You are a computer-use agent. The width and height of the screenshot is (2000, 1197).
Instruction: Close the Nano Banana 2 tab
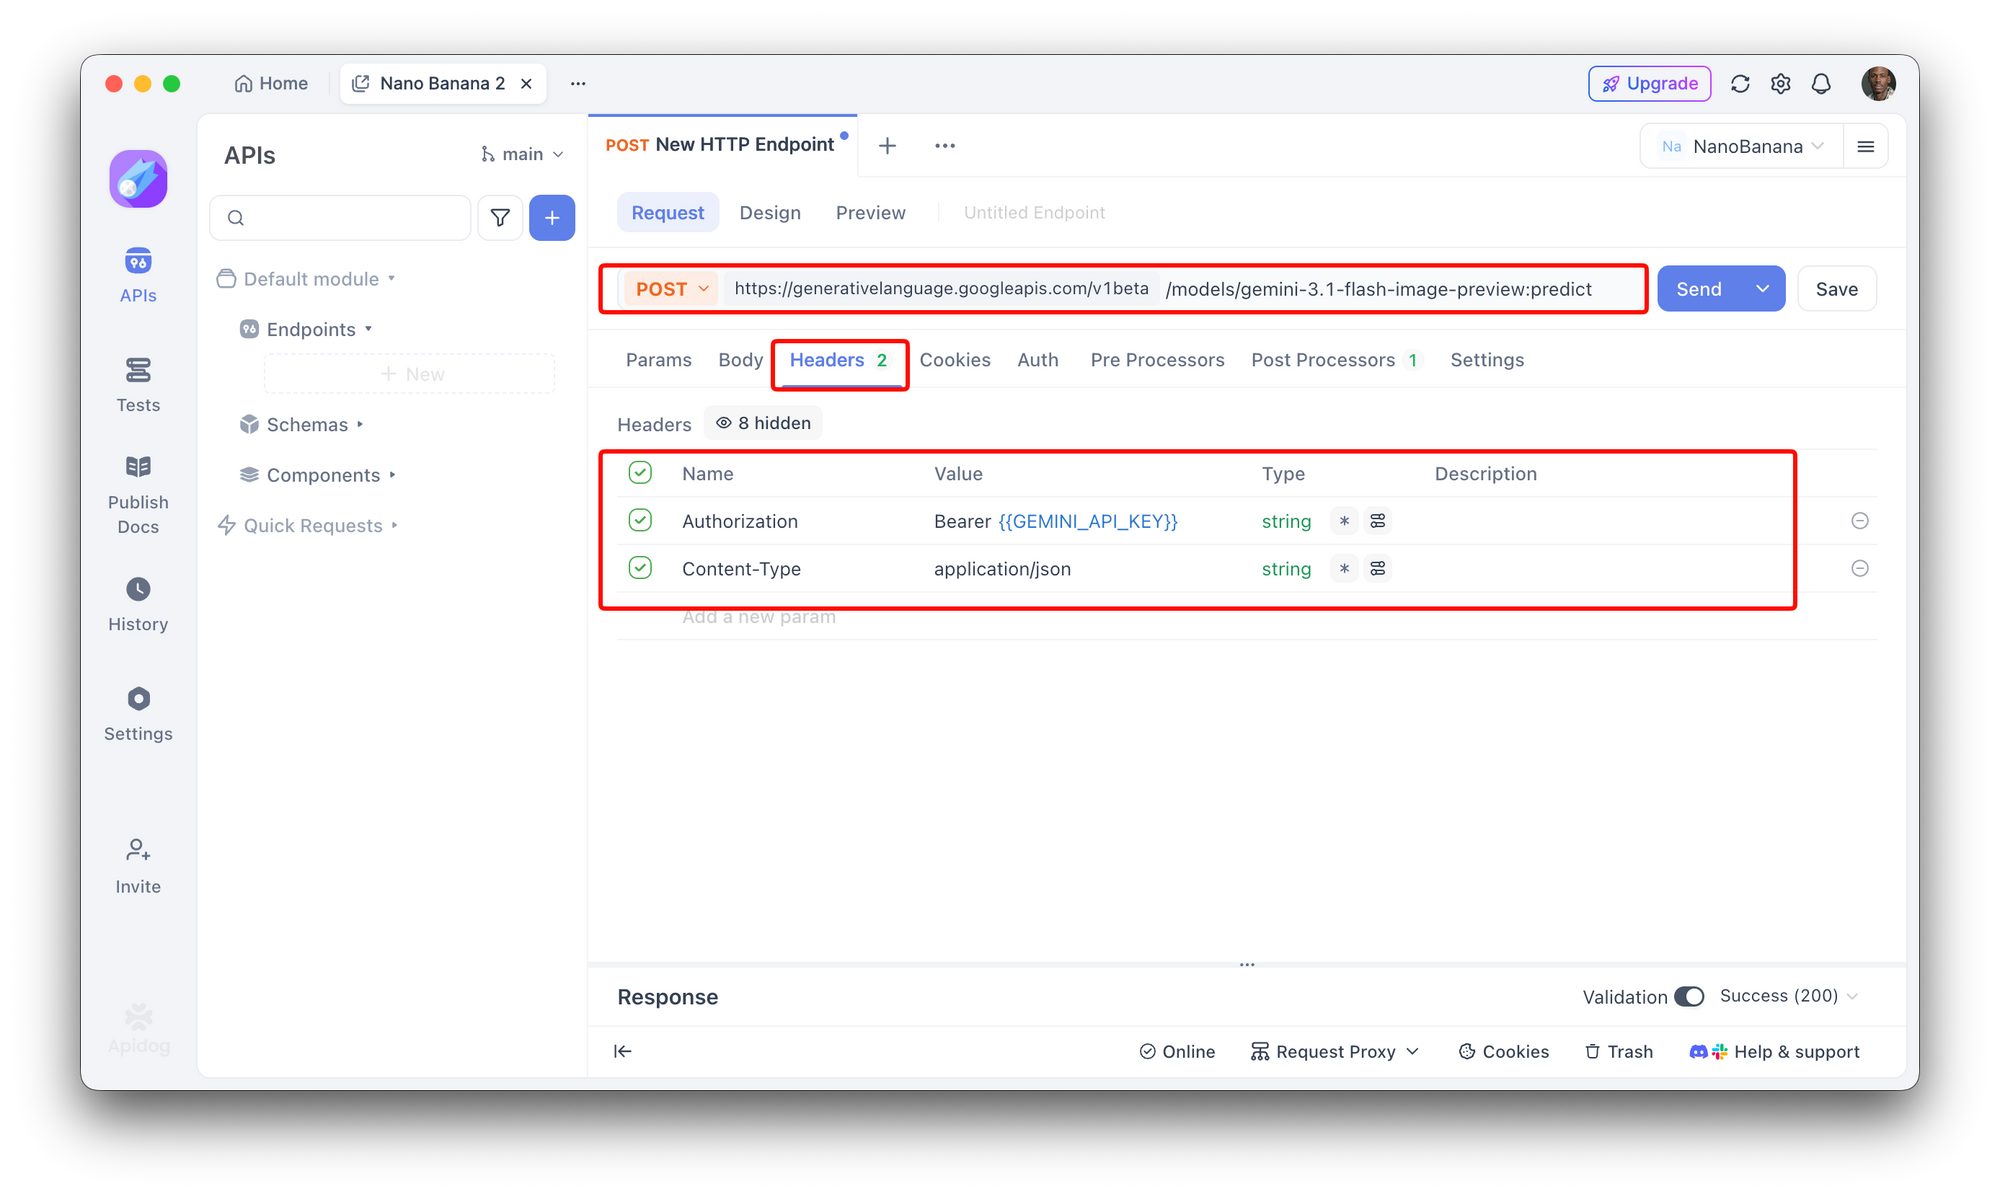[526, 84]
